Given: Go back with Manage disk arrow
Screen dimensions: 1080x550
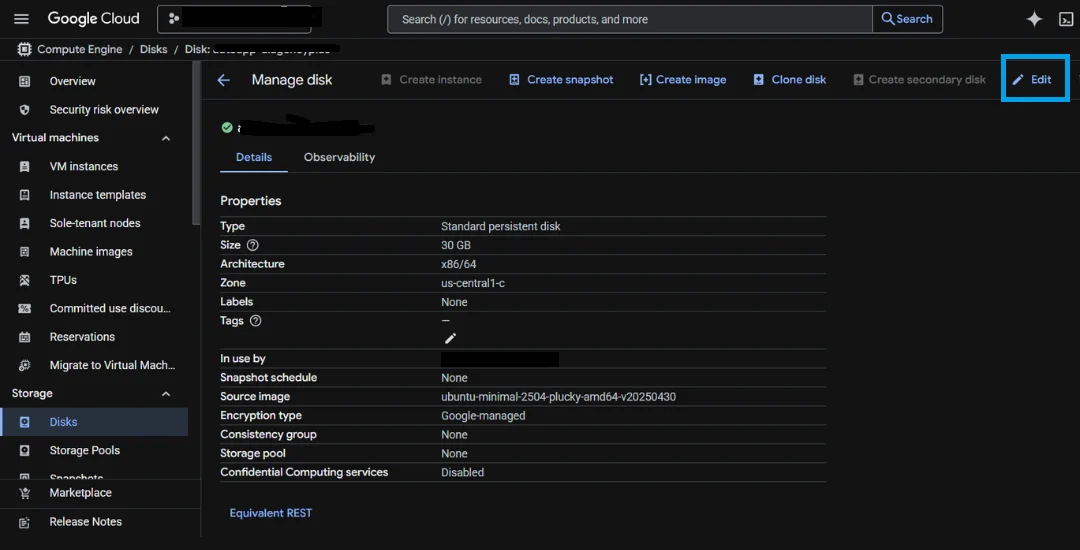Looking at the screenshot, I should (x=223, y=80).
